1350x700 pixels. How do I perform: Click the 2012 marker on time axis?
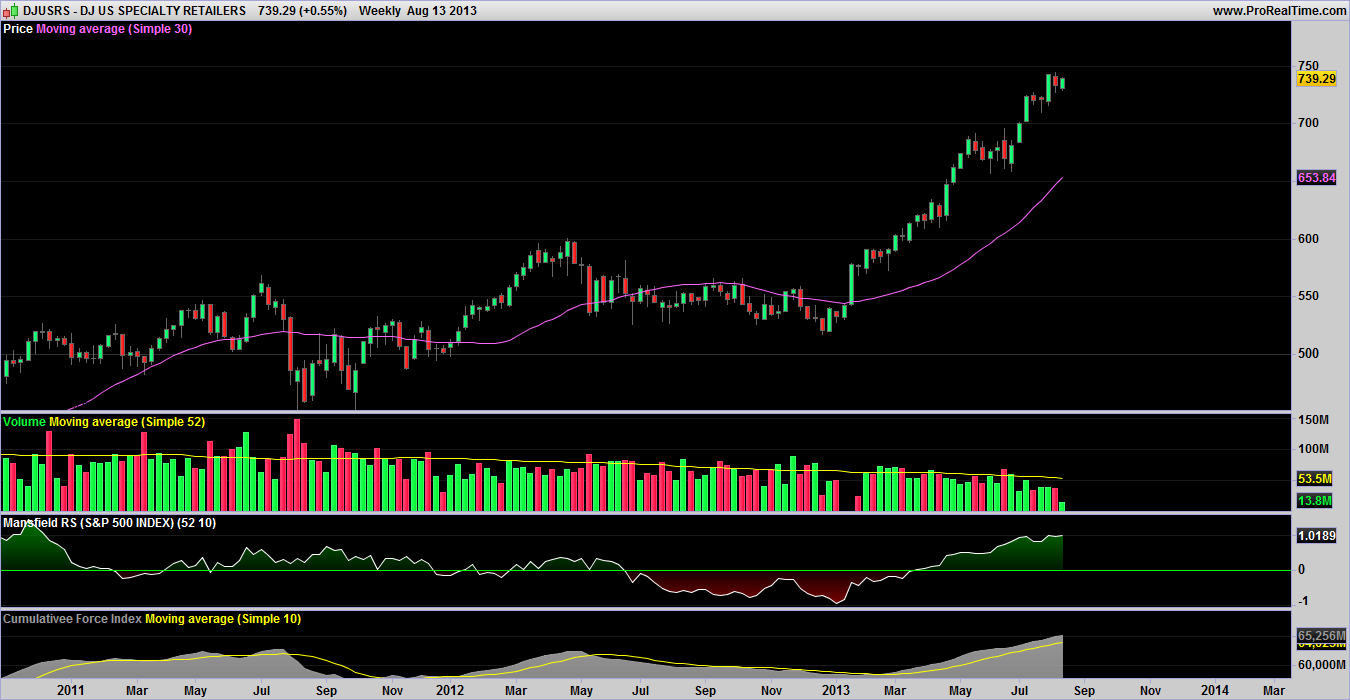tap(450, 690)
